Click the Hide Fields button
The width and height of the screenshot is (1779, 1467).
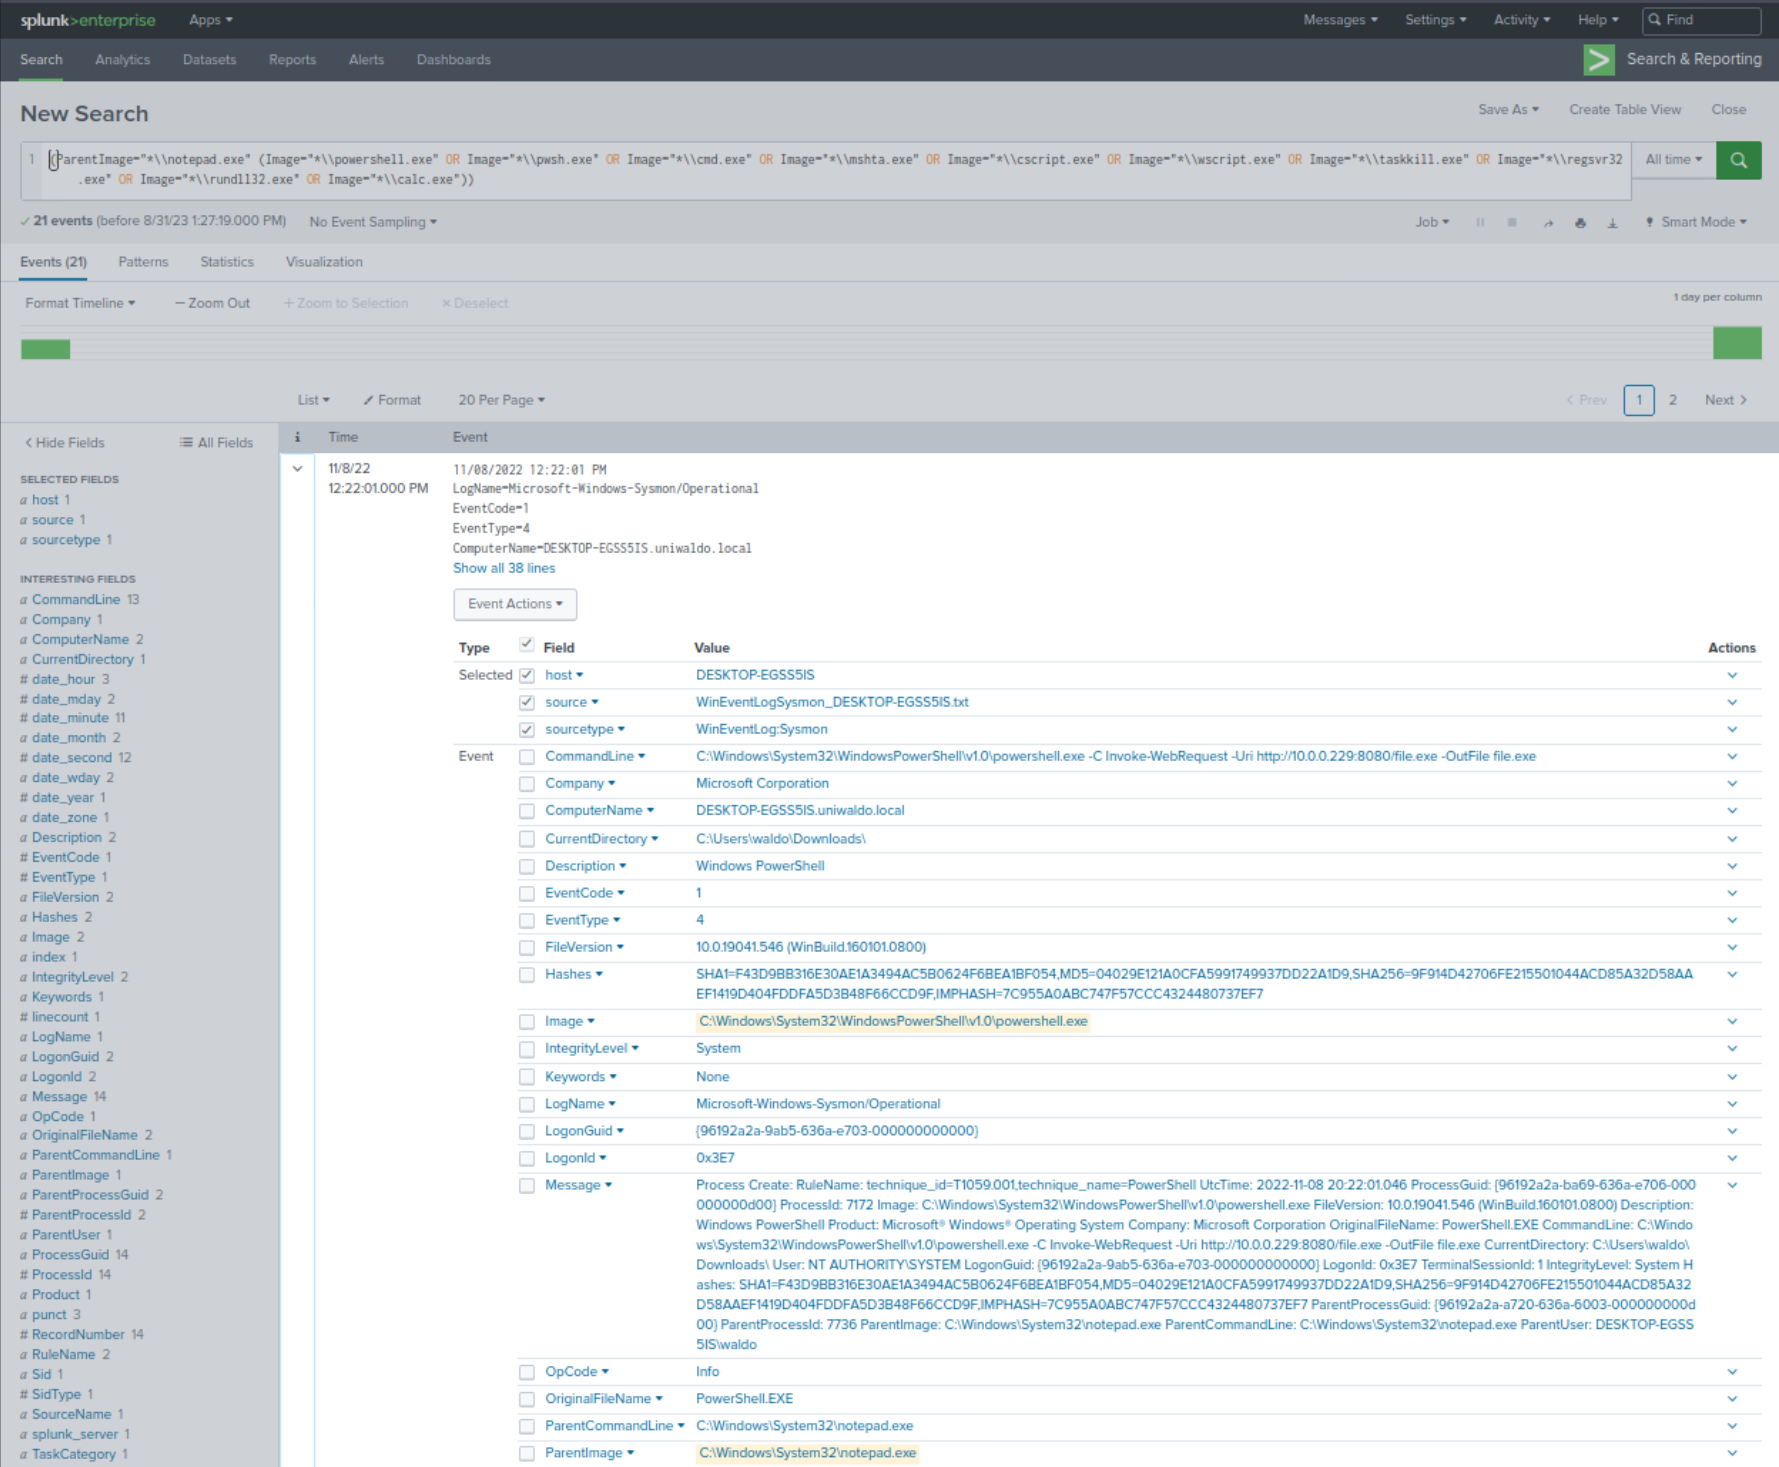(64, 442)
